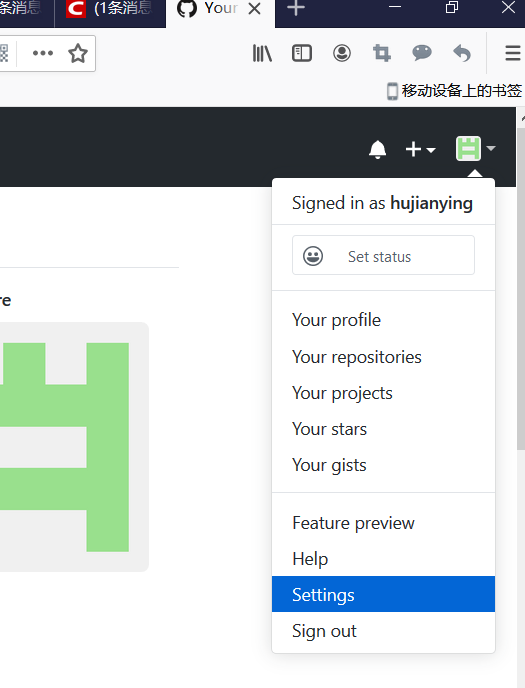Open the Firefox hamburger menu
This screenshot has height=688, width=525.
[512, 54]
